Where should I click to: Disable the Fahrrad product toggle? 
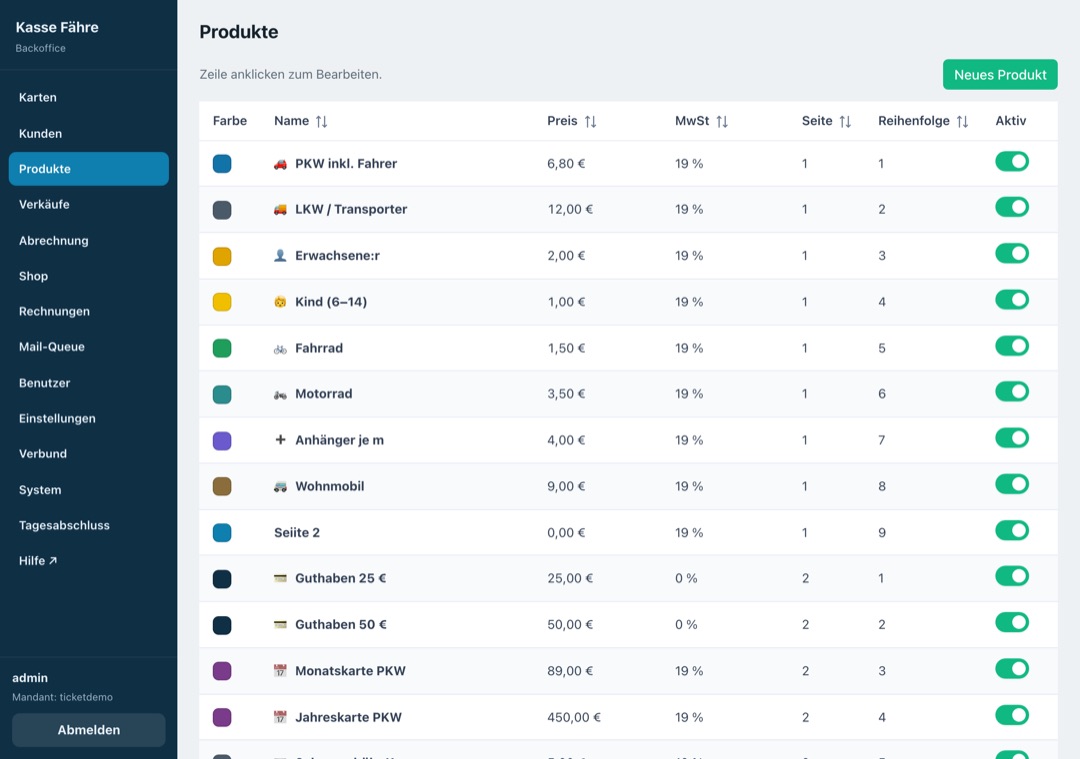click(x=1012, y=346)
